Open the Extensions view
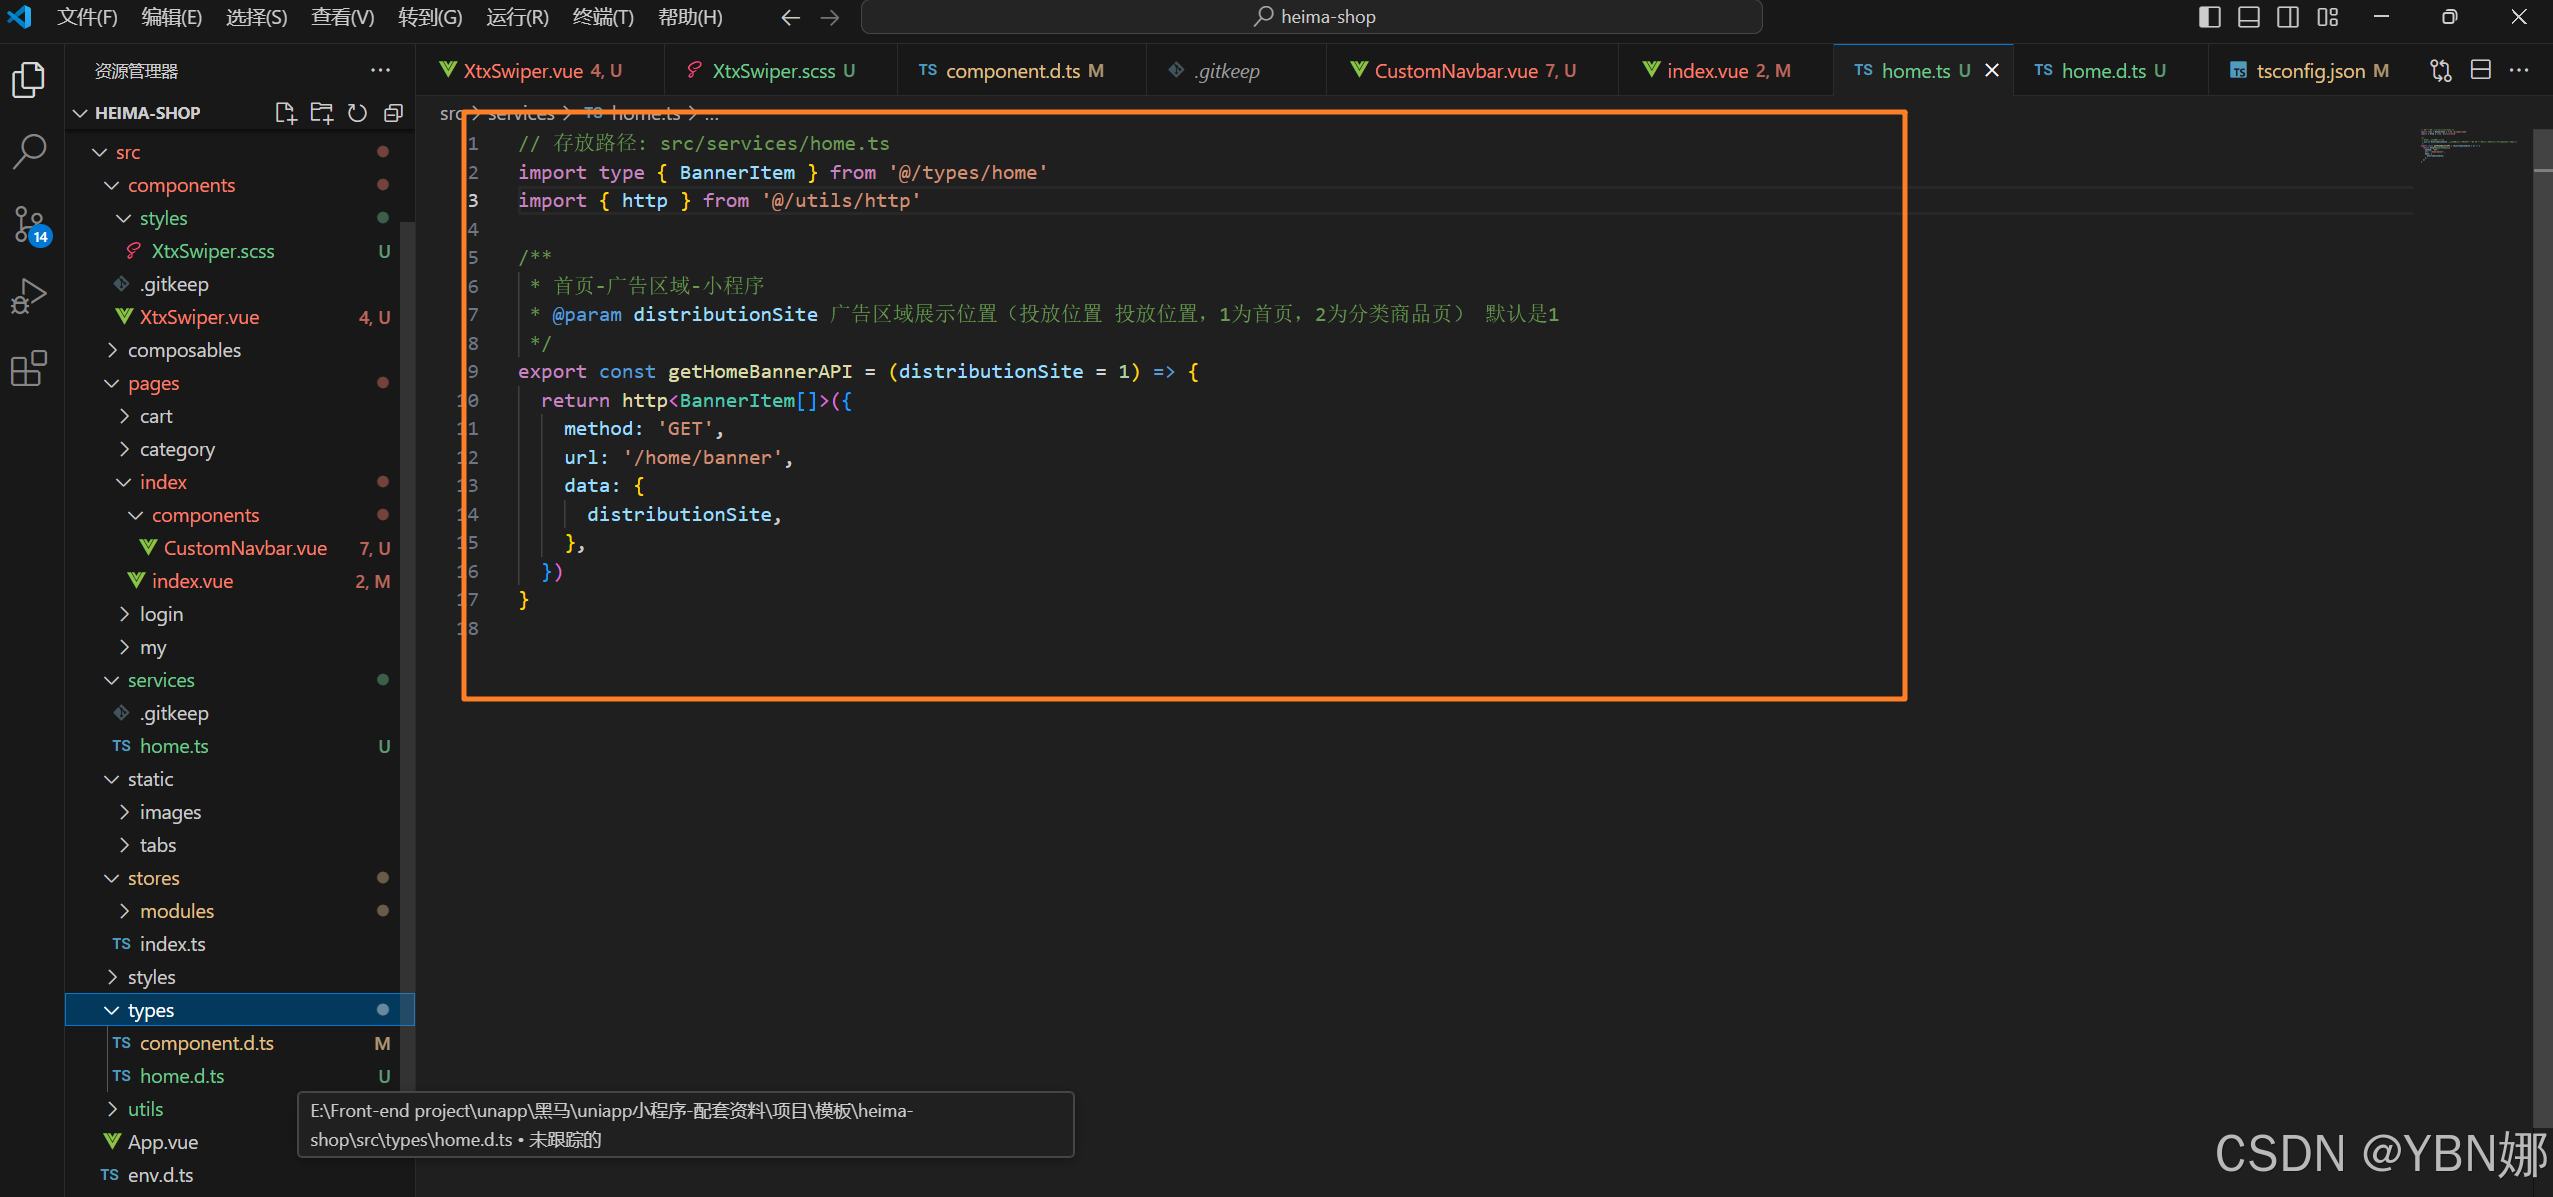This screenshot has height=1197, width=2553. 29,368
